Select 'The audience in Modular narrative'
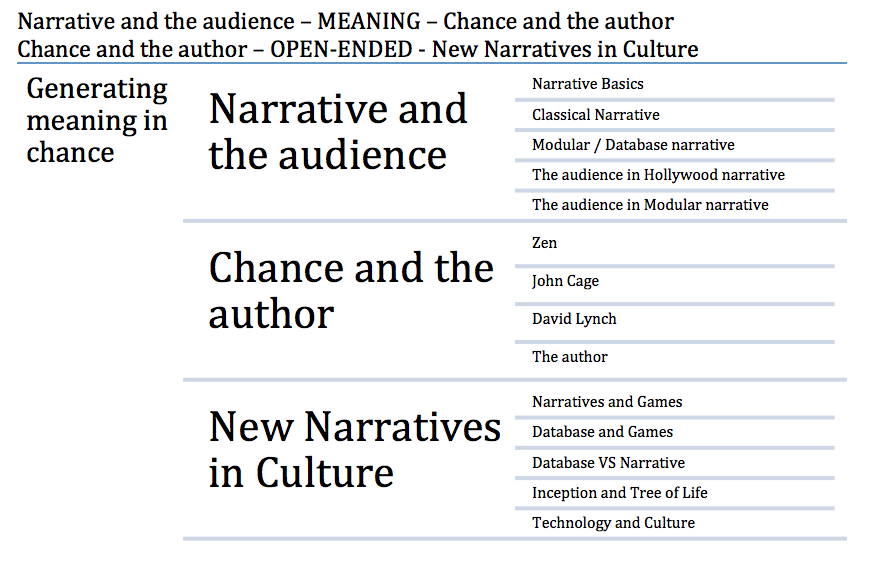This screenshot has width=883, height=567. click(650, 205)
